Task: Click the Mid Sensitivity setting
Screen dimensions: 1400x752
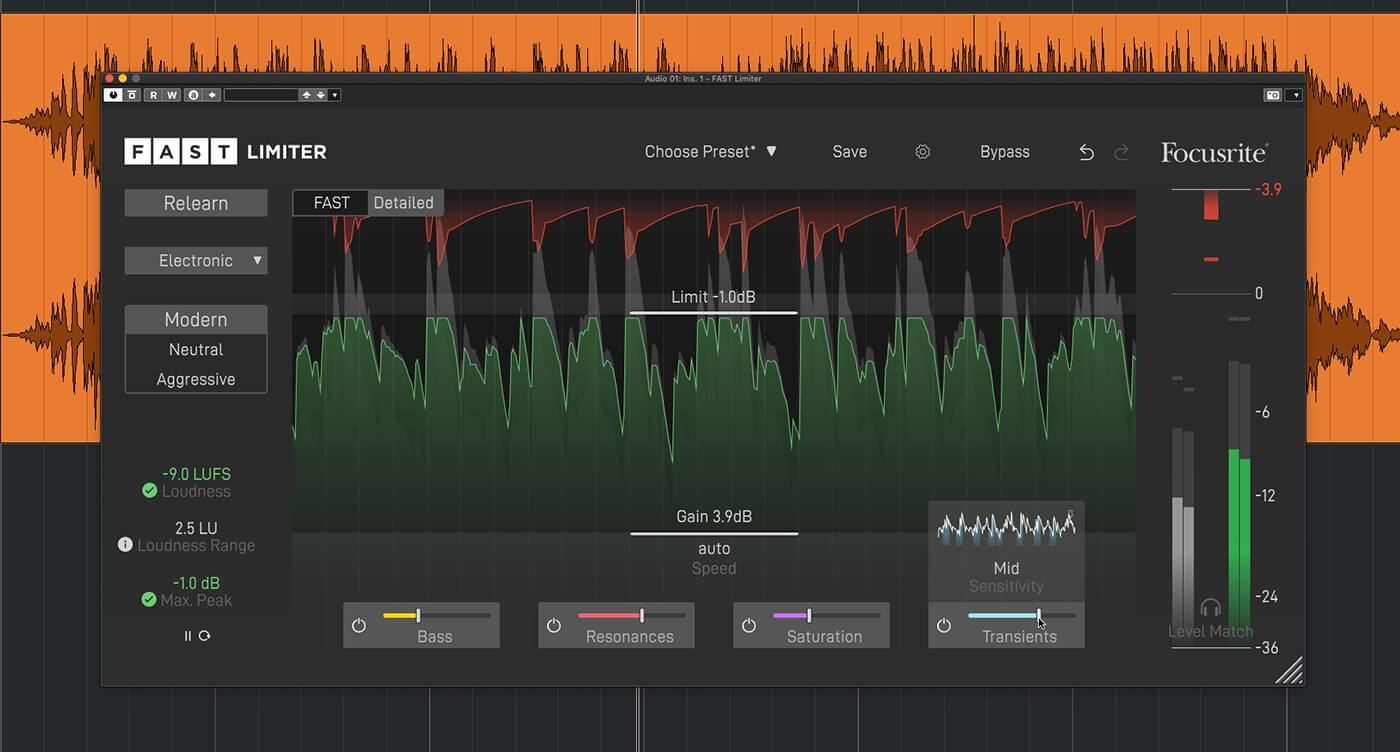Action: [1006, 577]
